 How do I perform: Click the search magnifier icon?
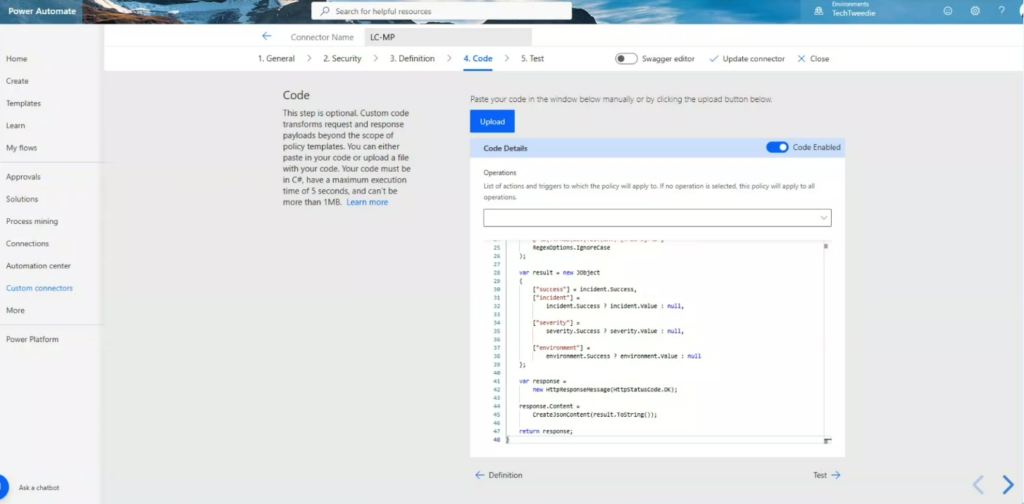coord(325,11)
